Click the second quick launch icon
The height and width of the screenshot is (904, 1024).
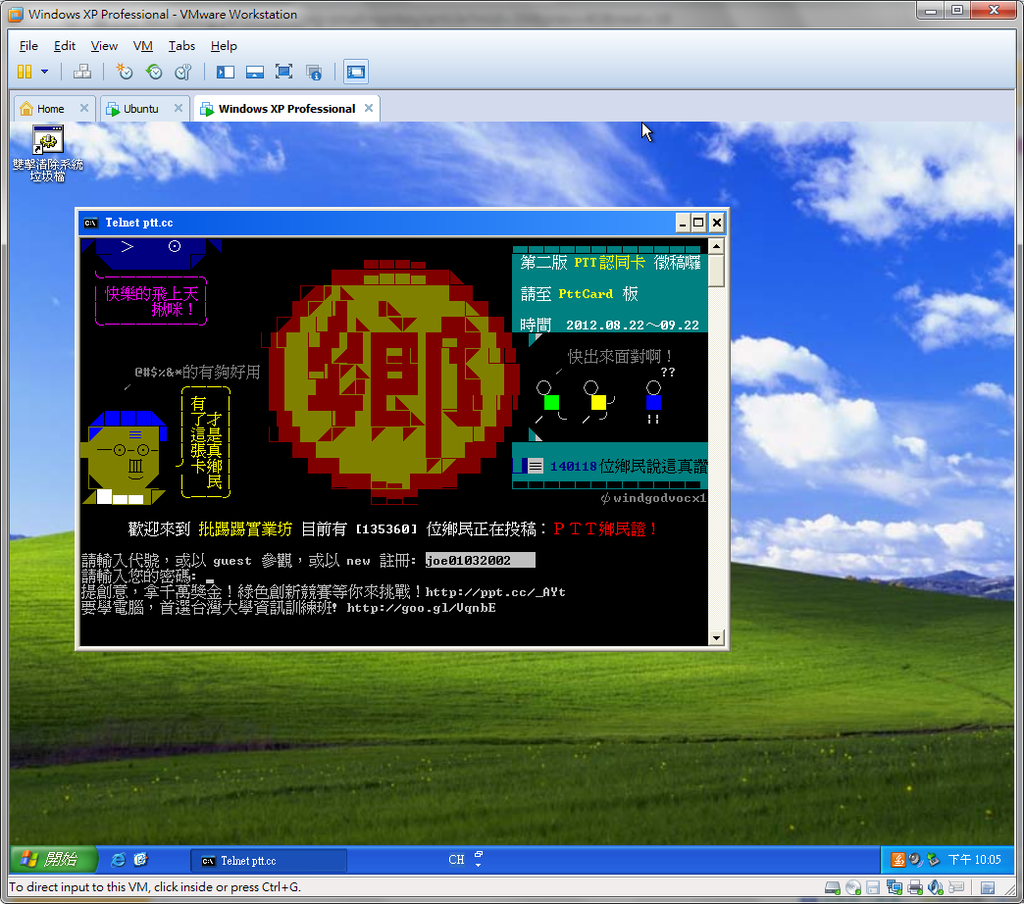pyautogui.click(x=140, y=860)
